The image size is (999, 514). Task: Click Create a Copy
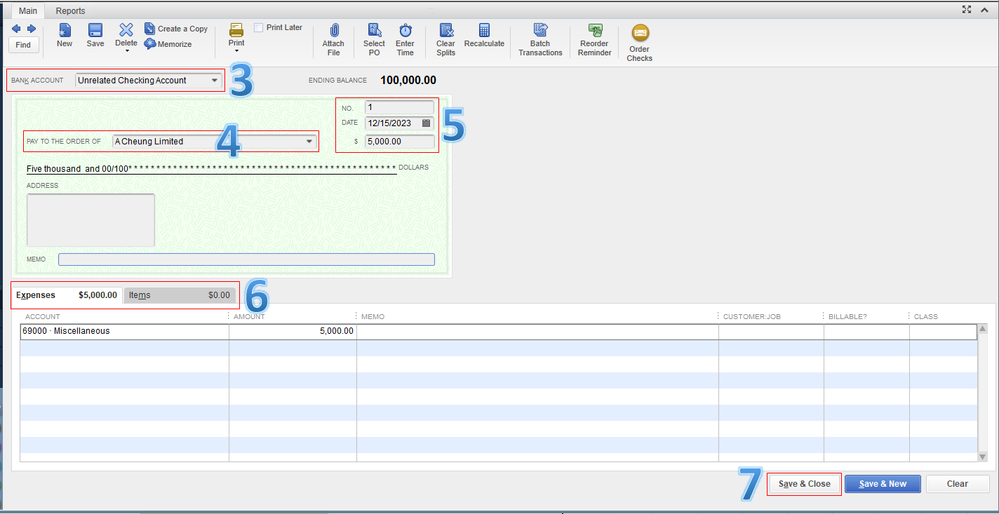click(176, 29)
